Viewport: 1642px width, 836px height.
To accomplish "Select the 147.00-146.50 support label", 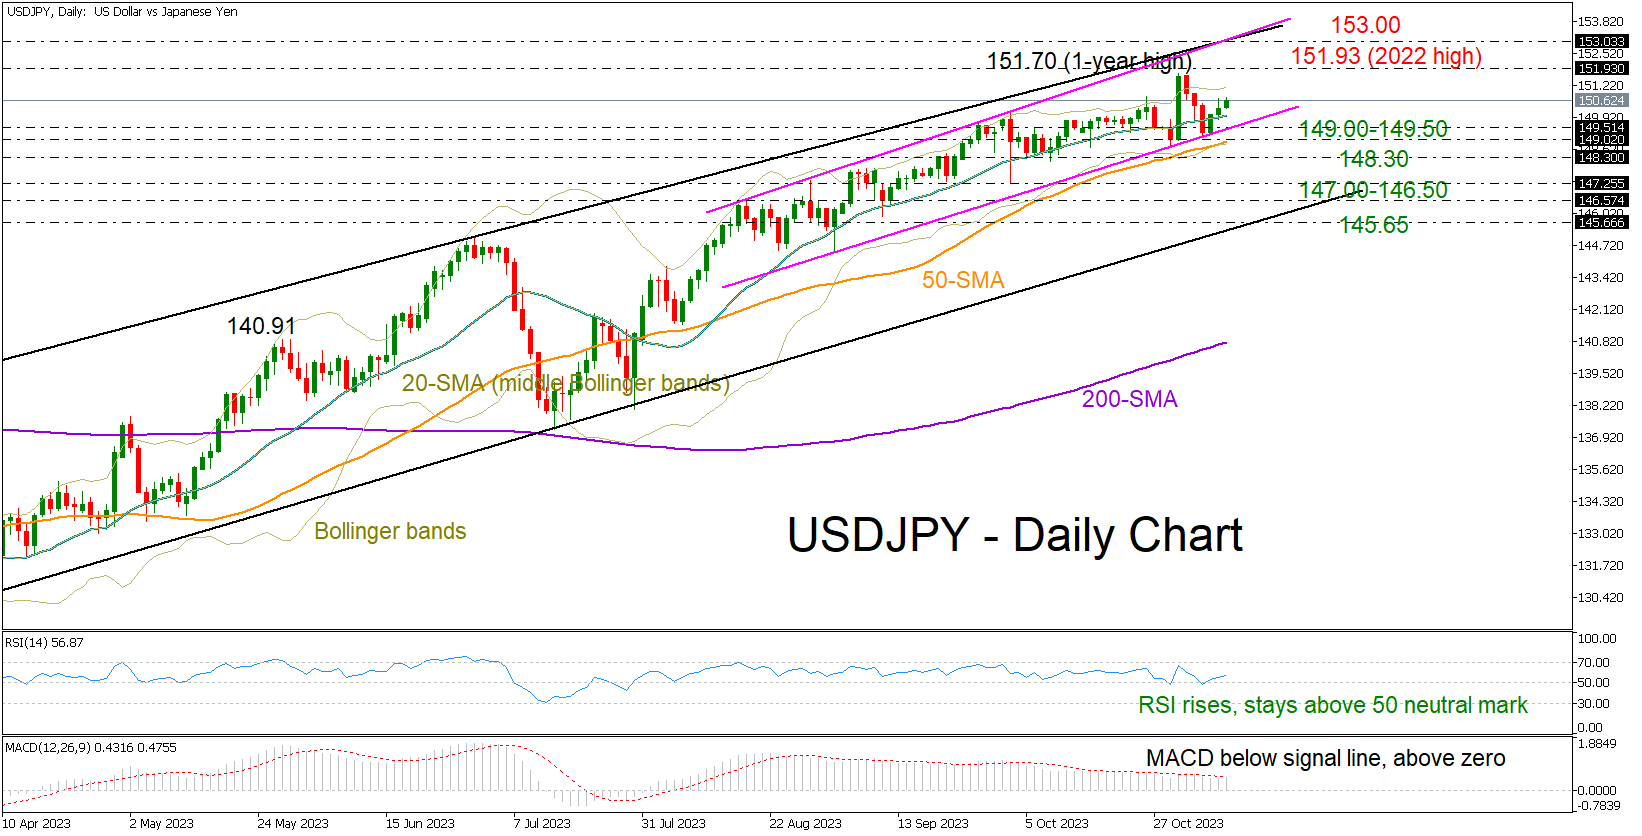I will [1373, 190].
